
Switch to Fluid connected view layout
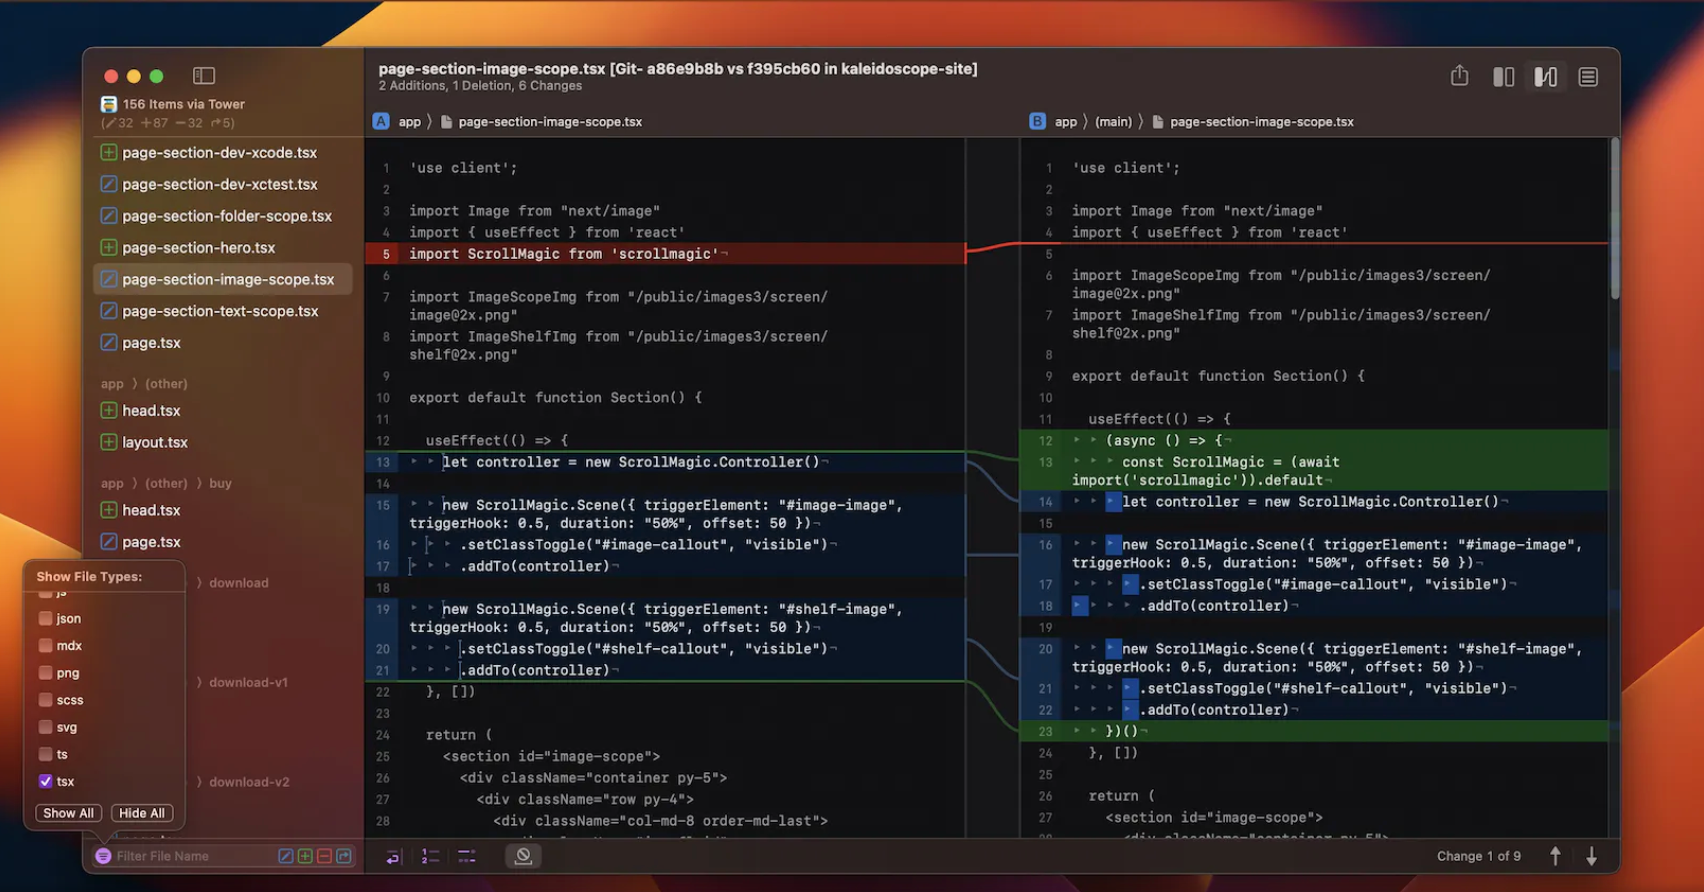point(1546,77)
